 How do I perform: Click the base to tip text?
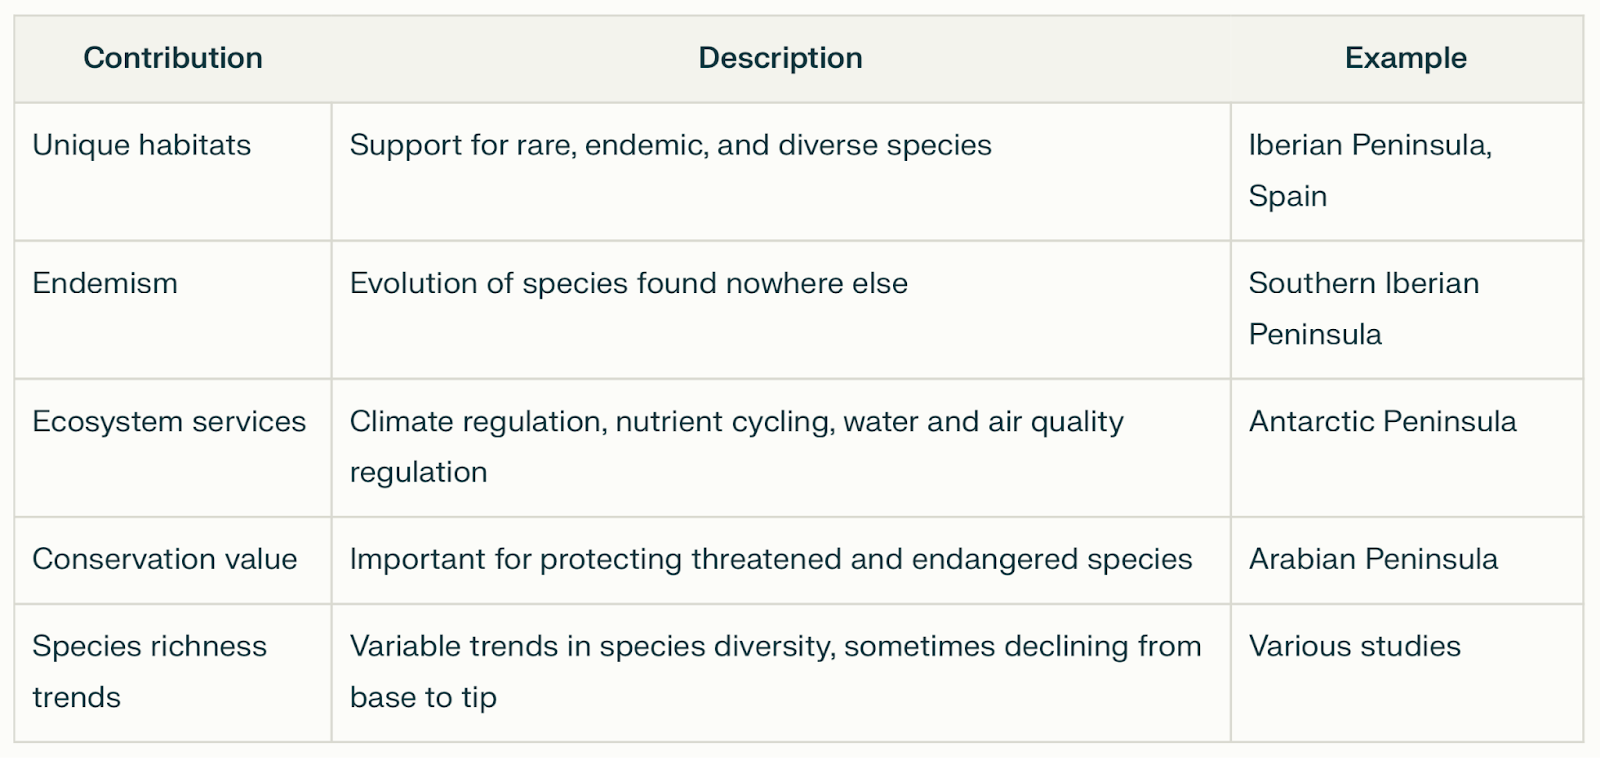pos(423,697)
